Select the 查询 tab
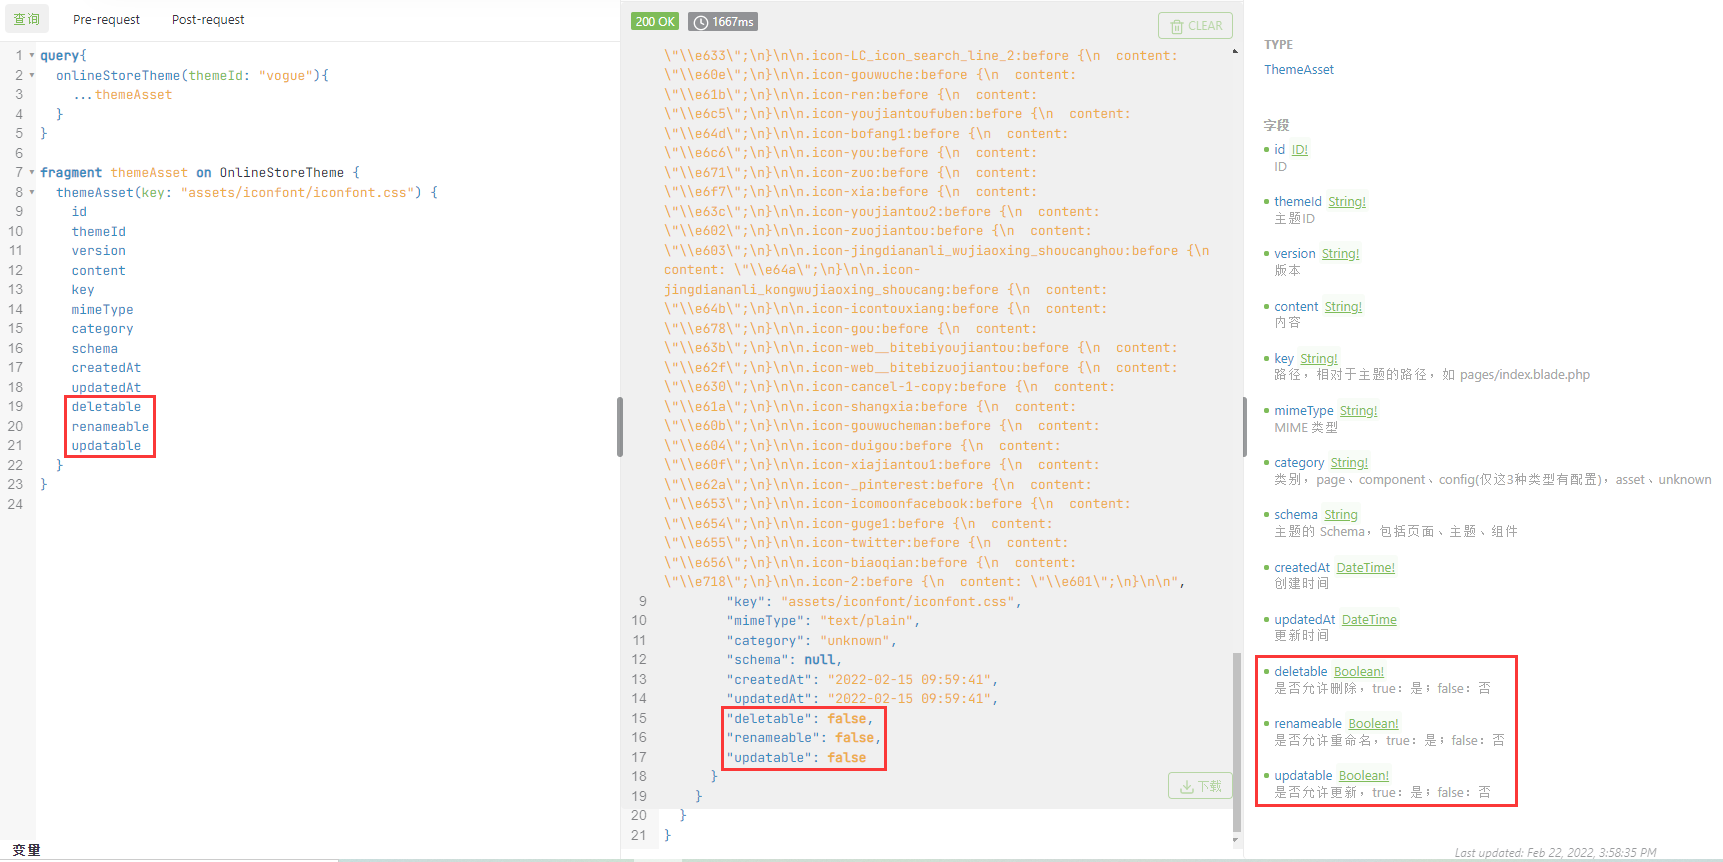This screenshot has height=862, width=1723. [27, 20]
